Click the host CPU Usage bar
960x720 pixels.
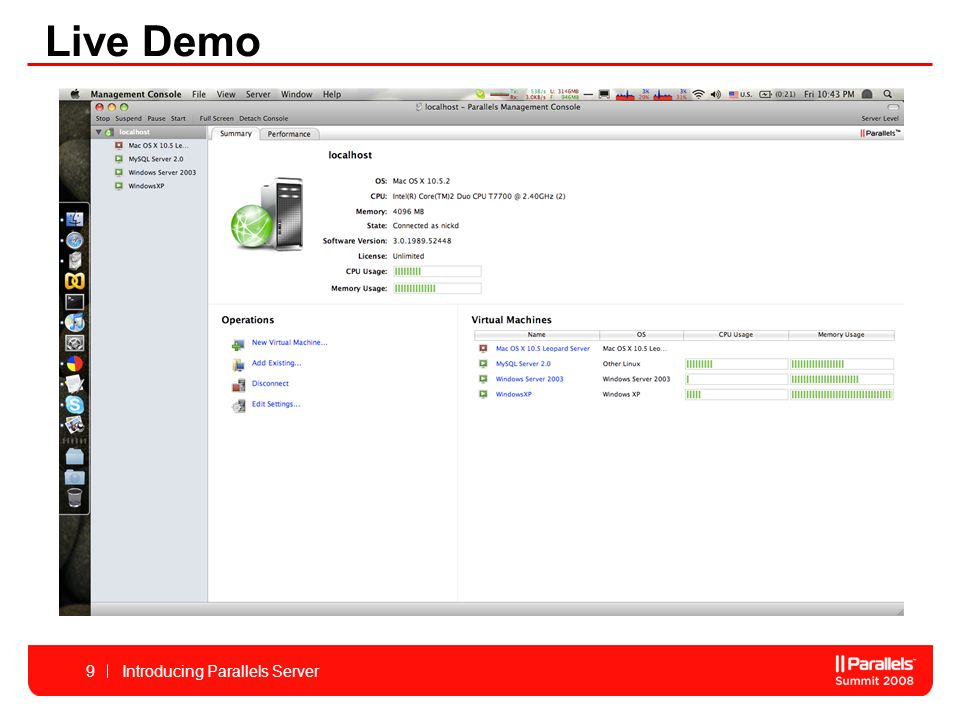437,271
